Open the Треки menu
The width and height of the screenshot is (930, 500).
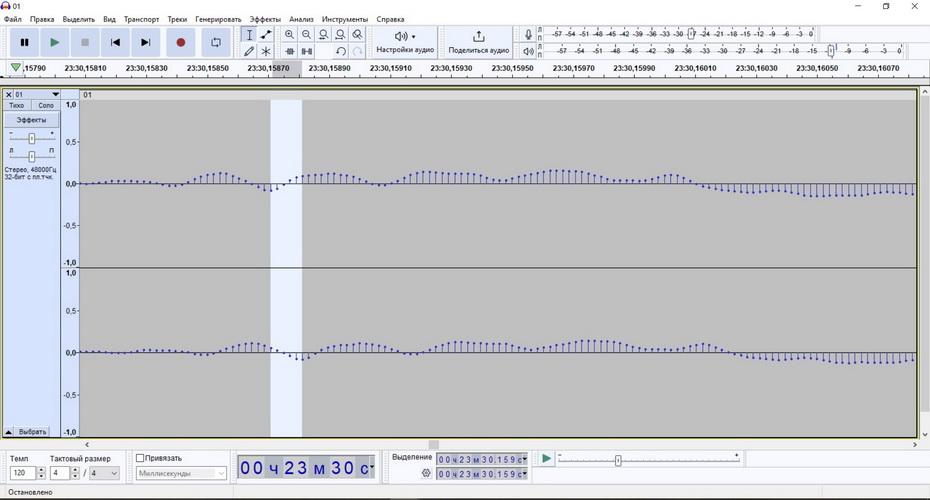click(x=177, y=19)
